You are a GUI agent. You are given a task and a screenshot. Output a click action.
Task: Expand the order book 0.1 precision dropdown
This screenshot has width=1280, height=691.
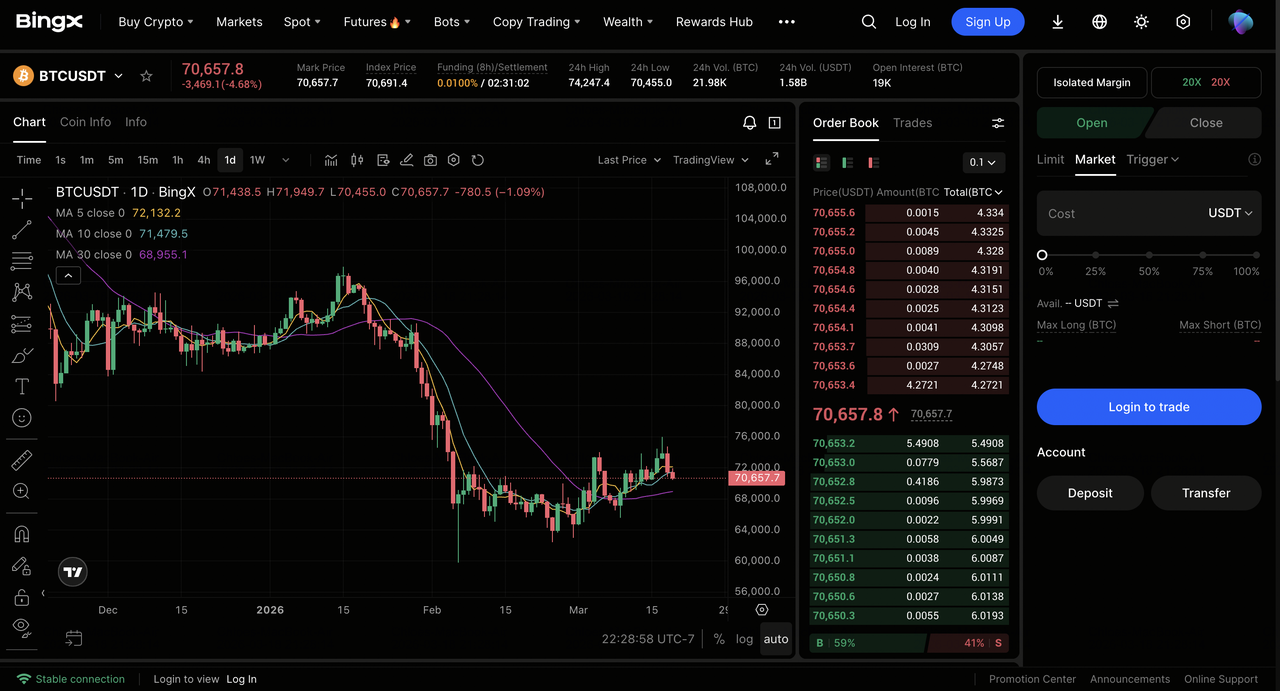[x=984, y=162]
